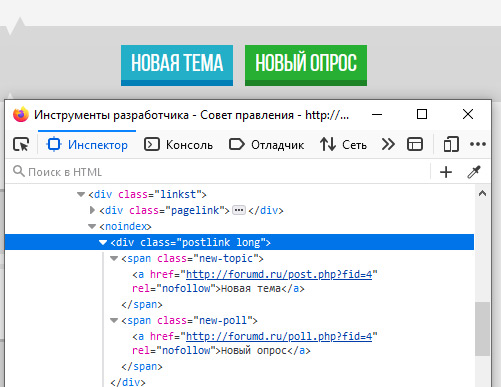This screenshot has width=501, height=387.
Task: Click the markup panel scrollbar thumb
Action: (x=482, y=329)
